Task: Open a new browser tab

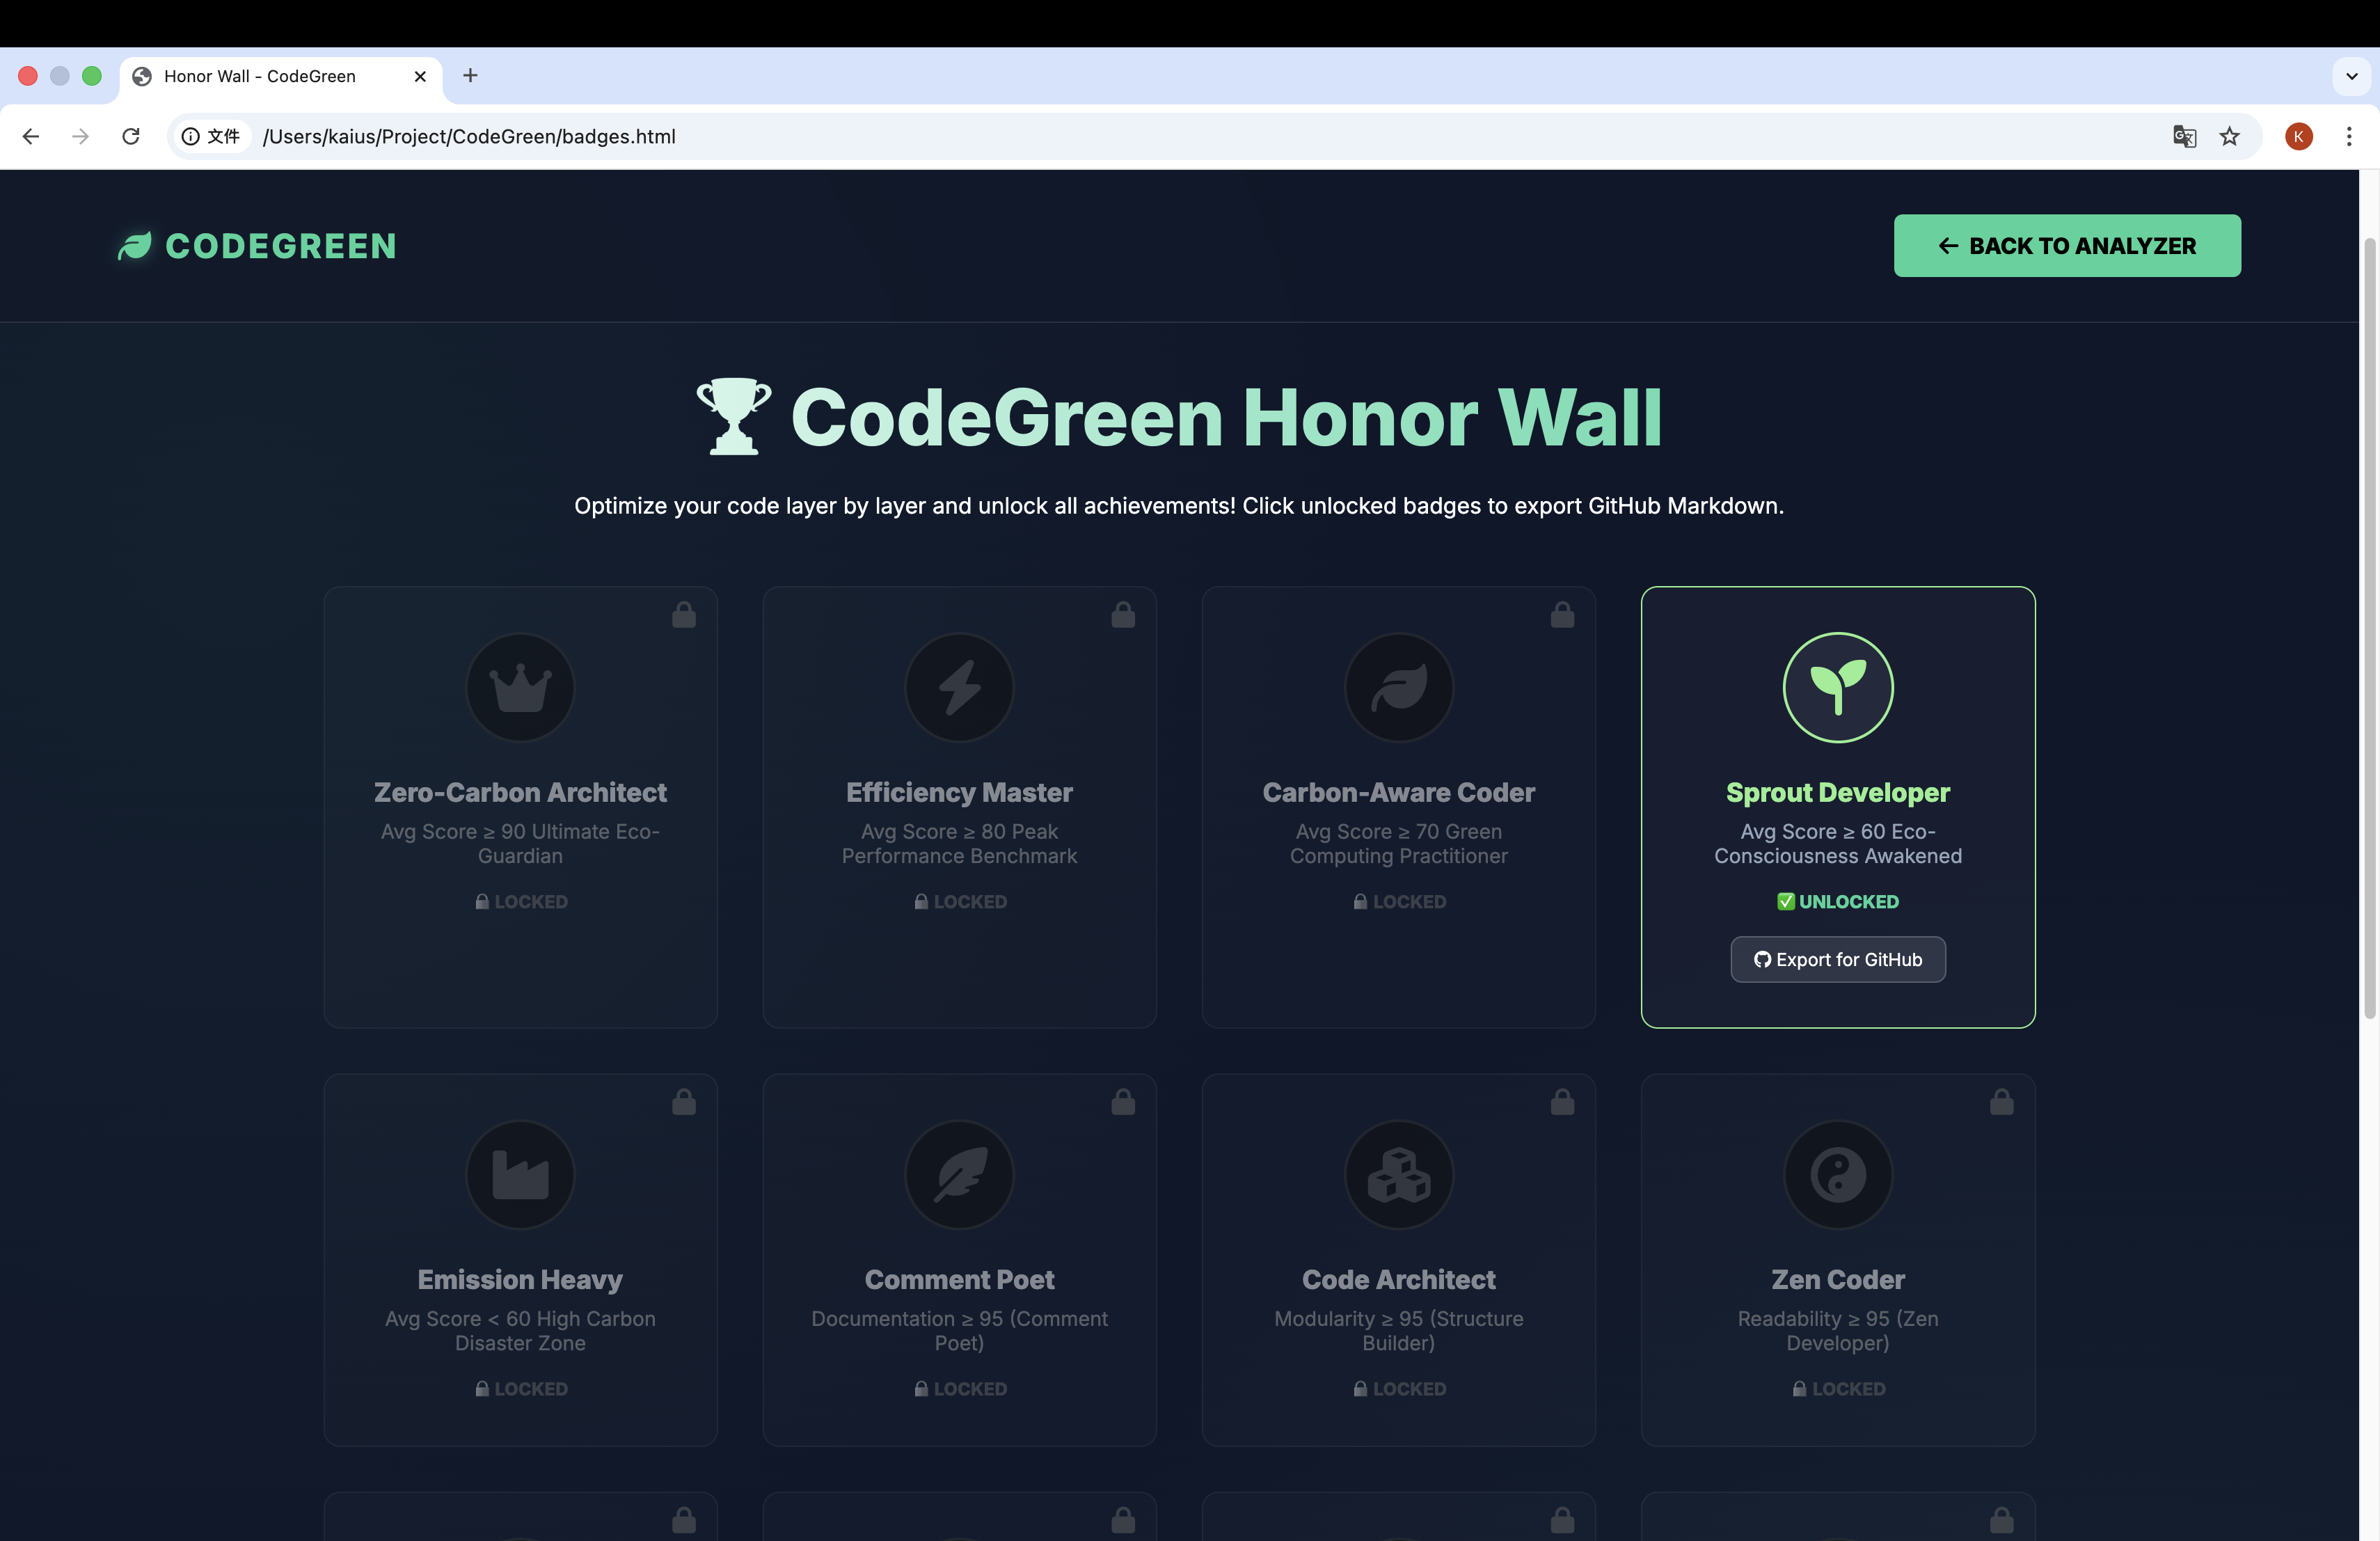Action: tap(470, 76)
